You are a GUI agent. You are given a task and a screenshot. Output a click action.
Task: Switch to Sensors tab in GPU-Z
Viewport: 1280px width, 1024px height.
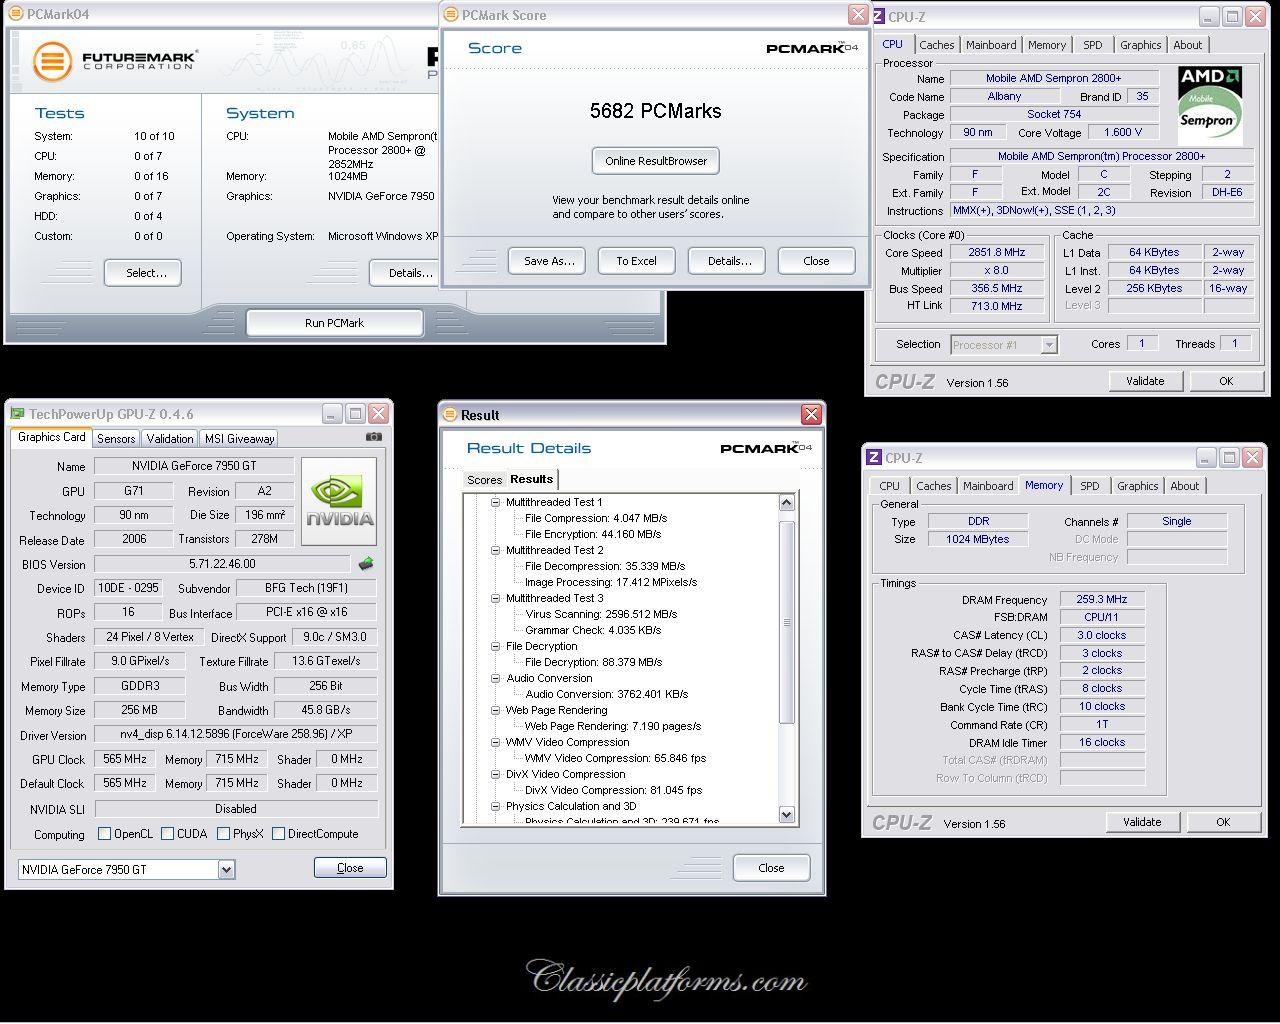point(116,438)
